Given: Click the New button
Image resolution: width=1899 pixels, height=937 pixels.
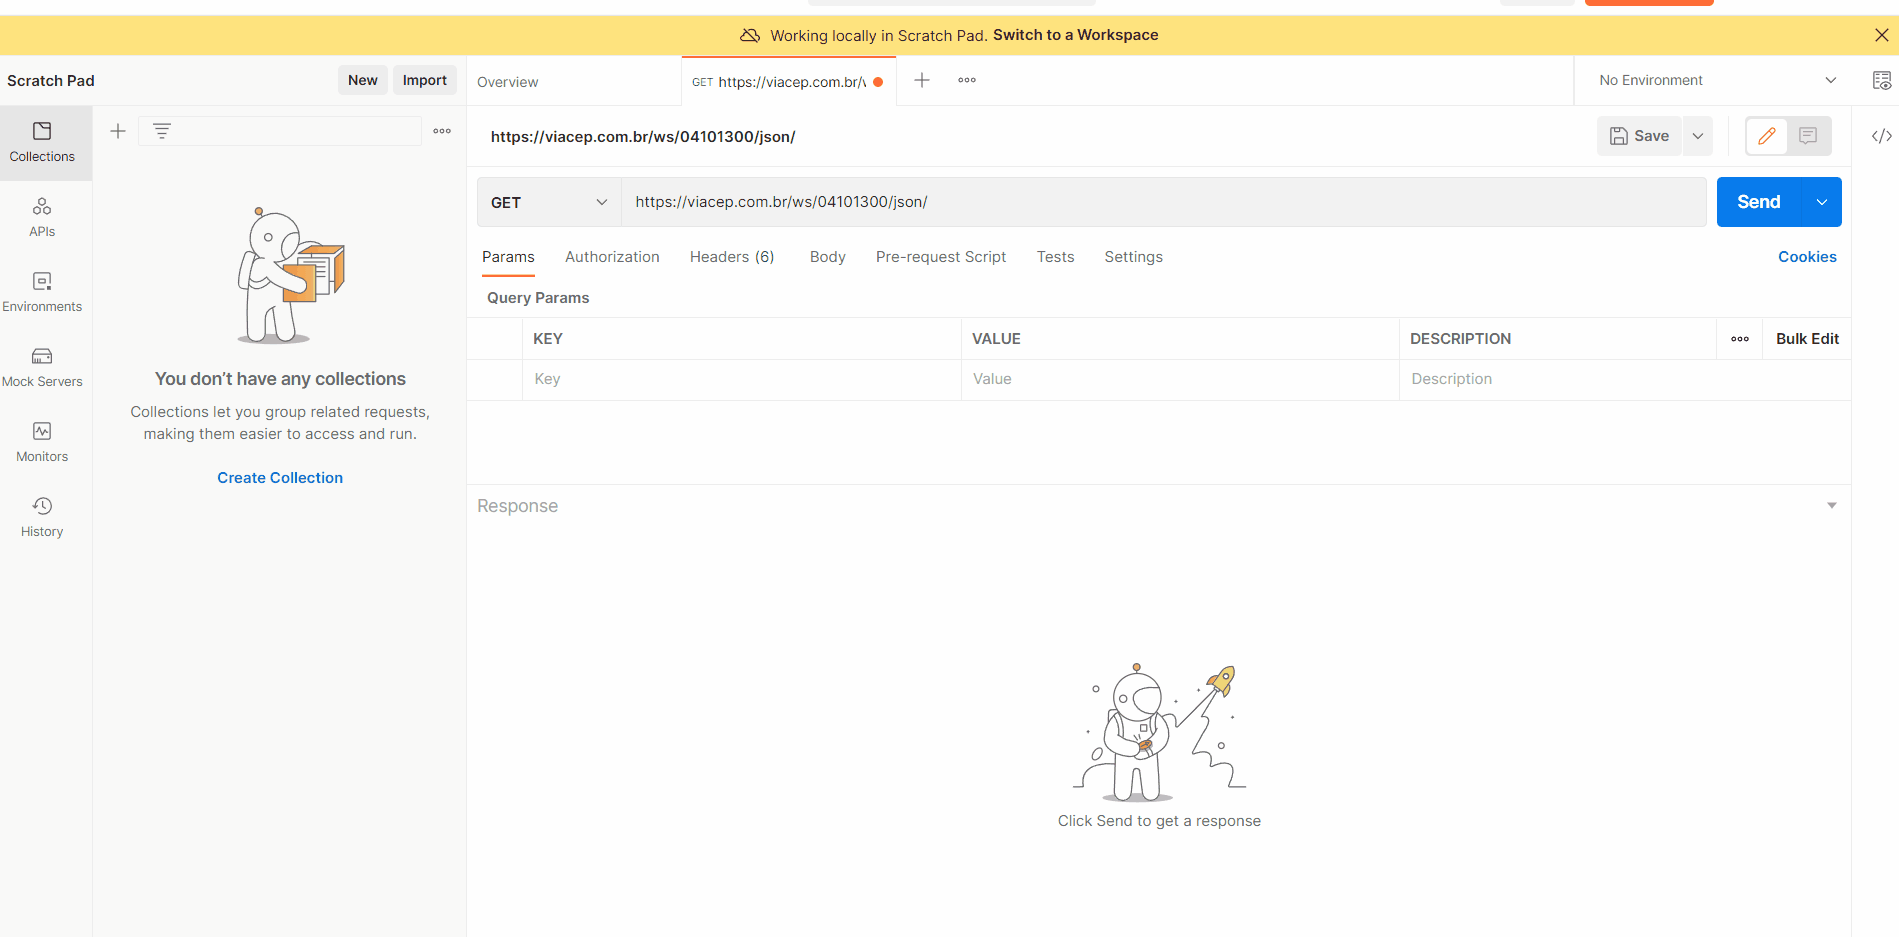Looking at the screenshot, I should [x=363, y=80].
